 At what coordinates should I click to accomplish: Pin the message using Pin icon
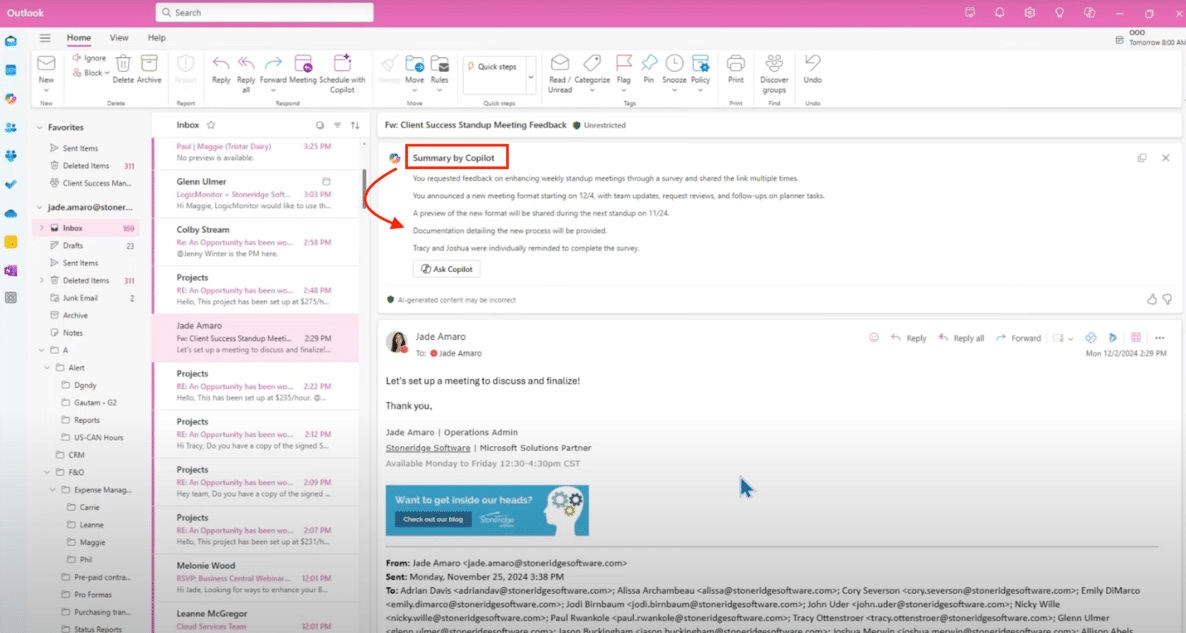pyautogui.click(x=649, y=63)
